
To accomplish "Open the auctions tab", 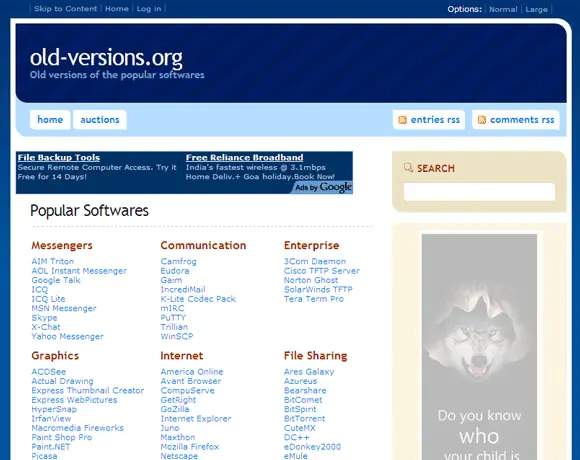I will tap(100, 120).
